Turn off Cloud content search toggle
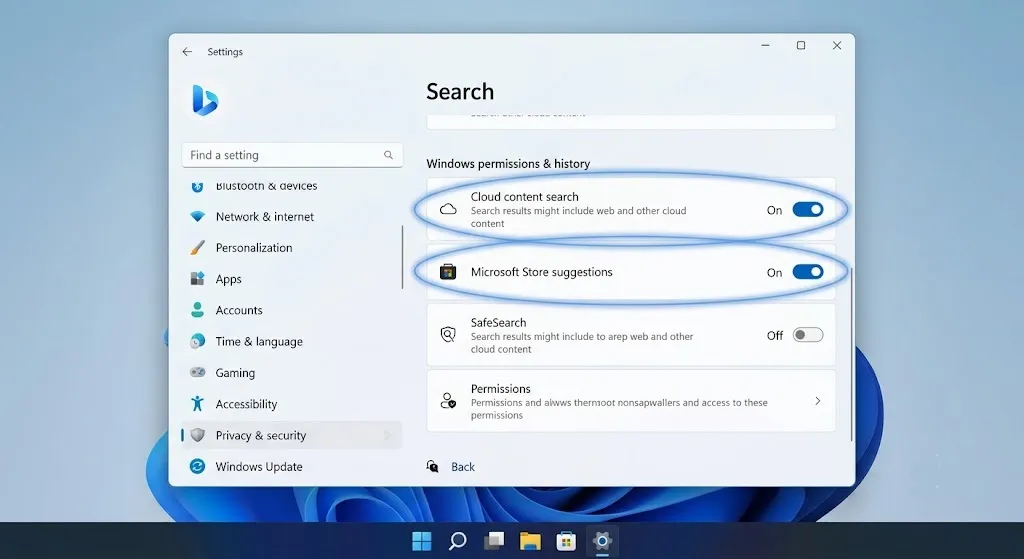 click(808, 210)
